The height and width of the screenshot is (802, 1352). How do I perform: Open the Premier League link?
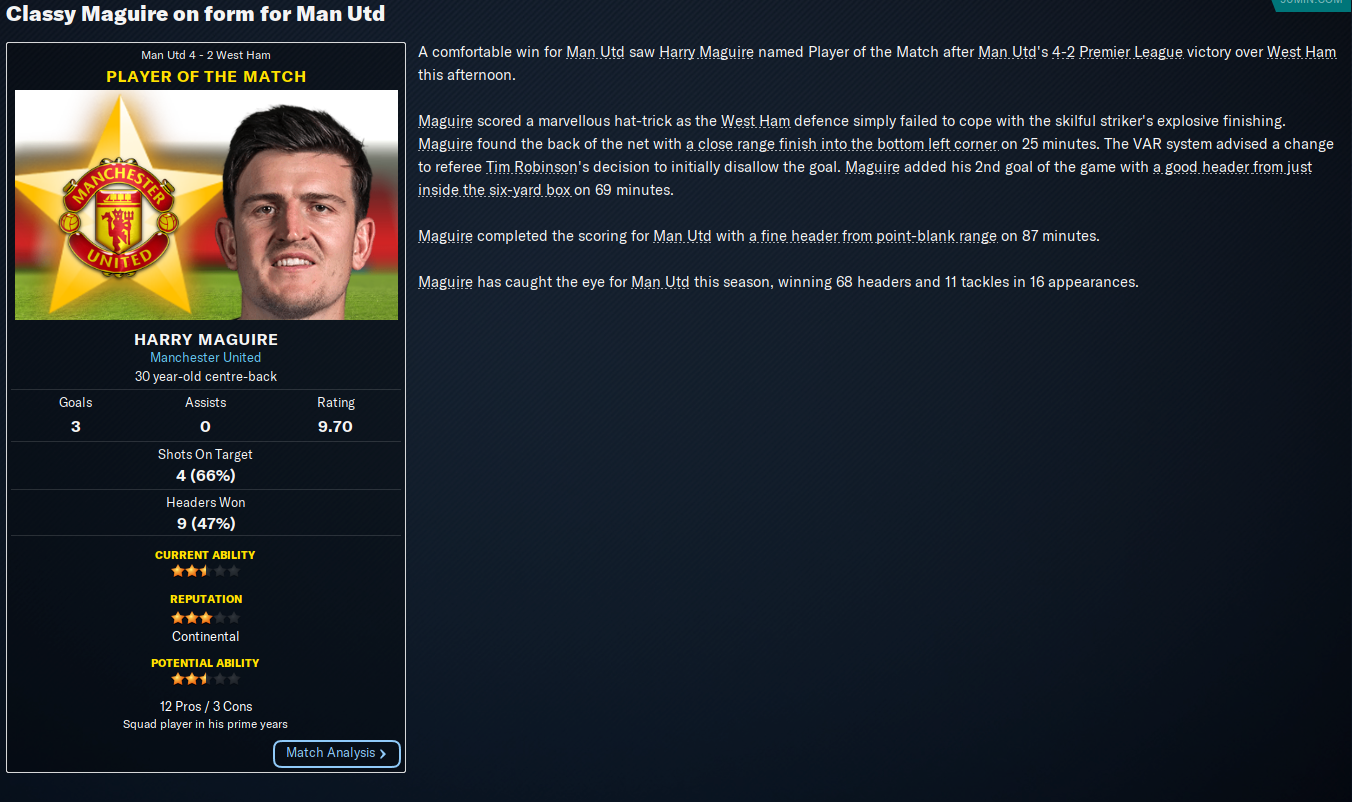1130,52
